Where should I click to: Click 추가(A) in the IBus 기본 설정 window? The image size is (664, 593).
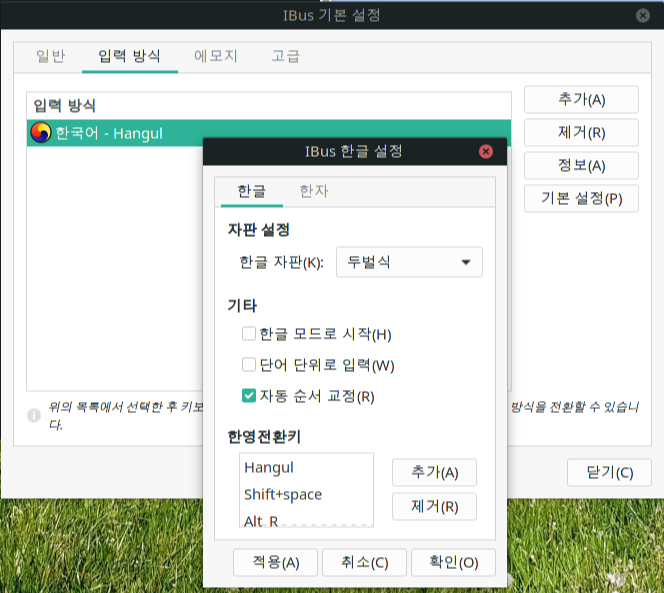[x=581, y=100]
